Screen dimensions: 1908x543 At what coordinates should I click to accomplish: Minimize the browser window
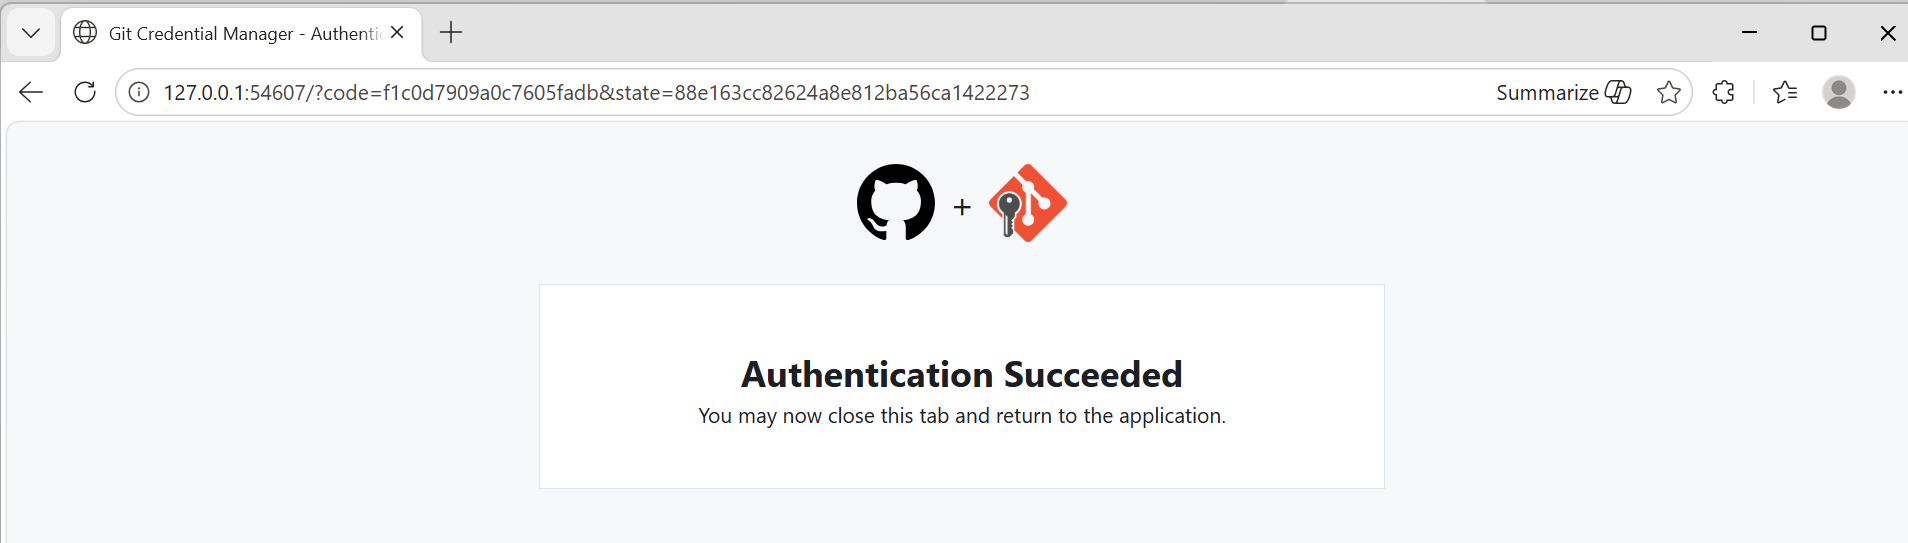click(x=1749, y=33)
